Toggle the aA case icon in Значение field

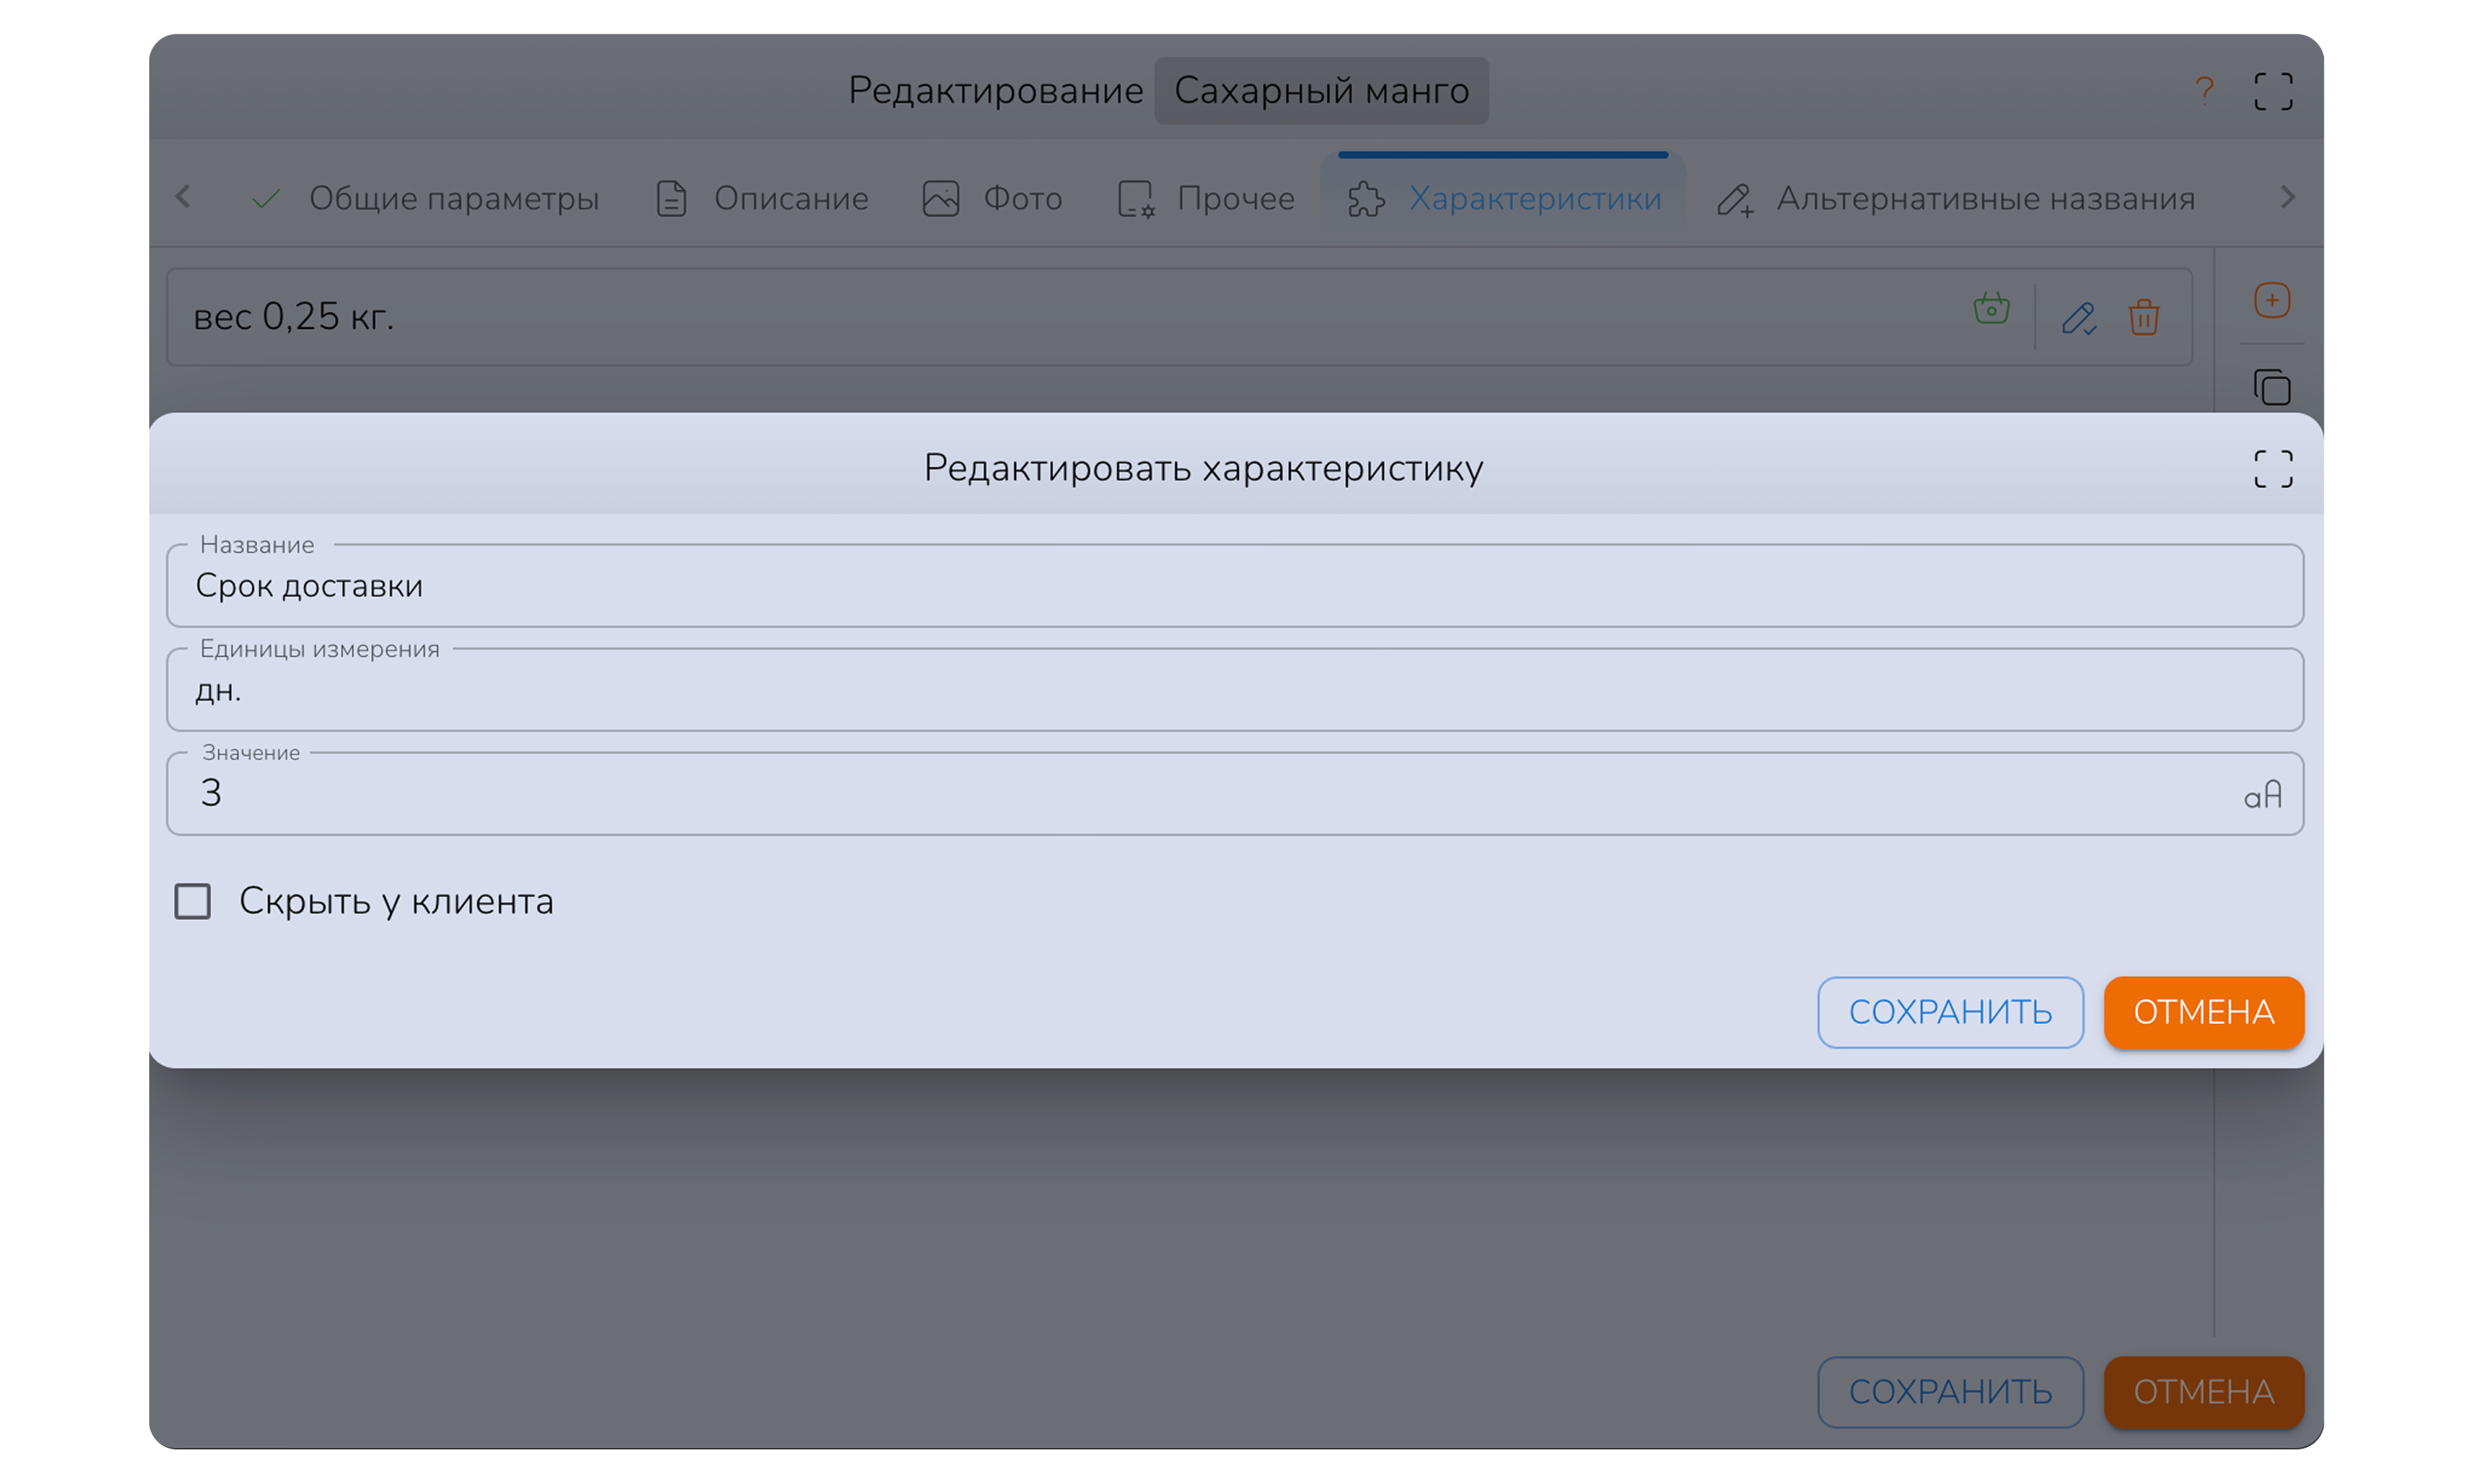click(x=2261, y=795)
